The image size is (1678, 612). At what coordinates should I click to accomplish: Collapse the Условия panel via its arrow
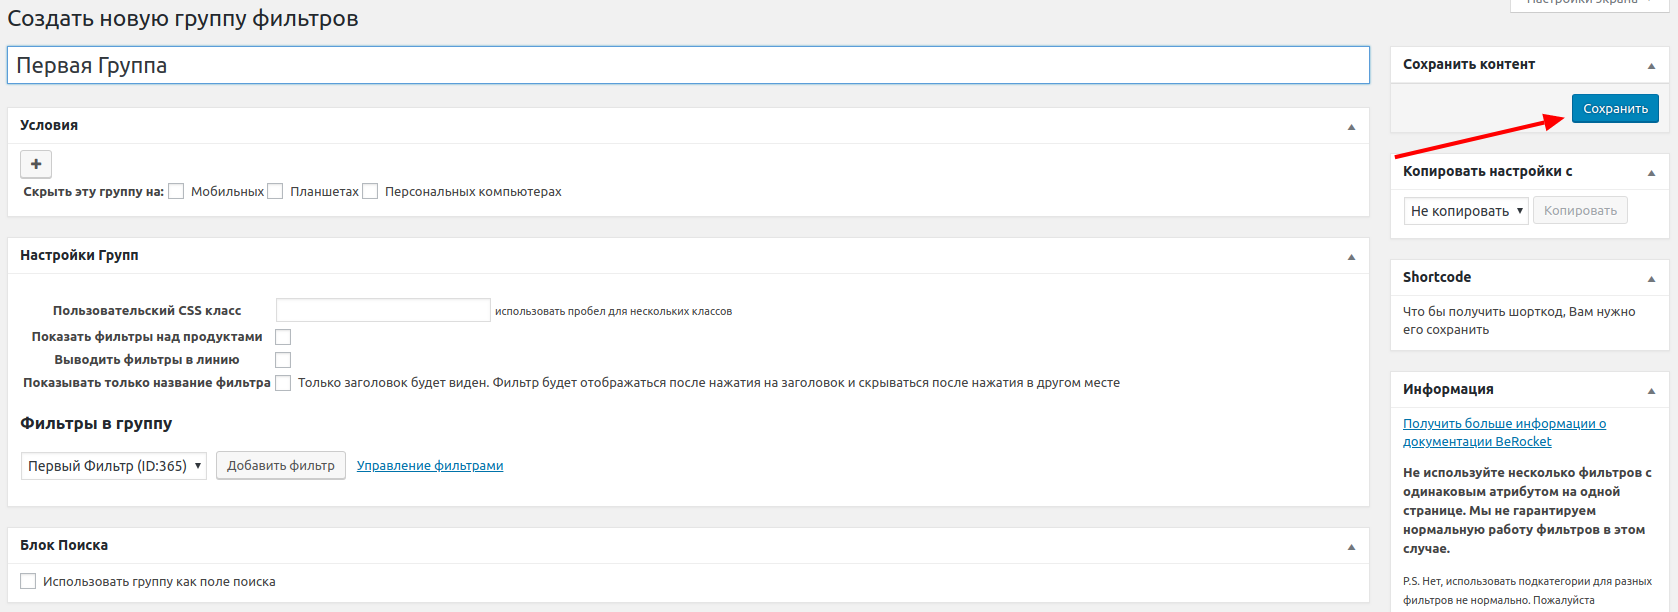[x=1351, y=127]
